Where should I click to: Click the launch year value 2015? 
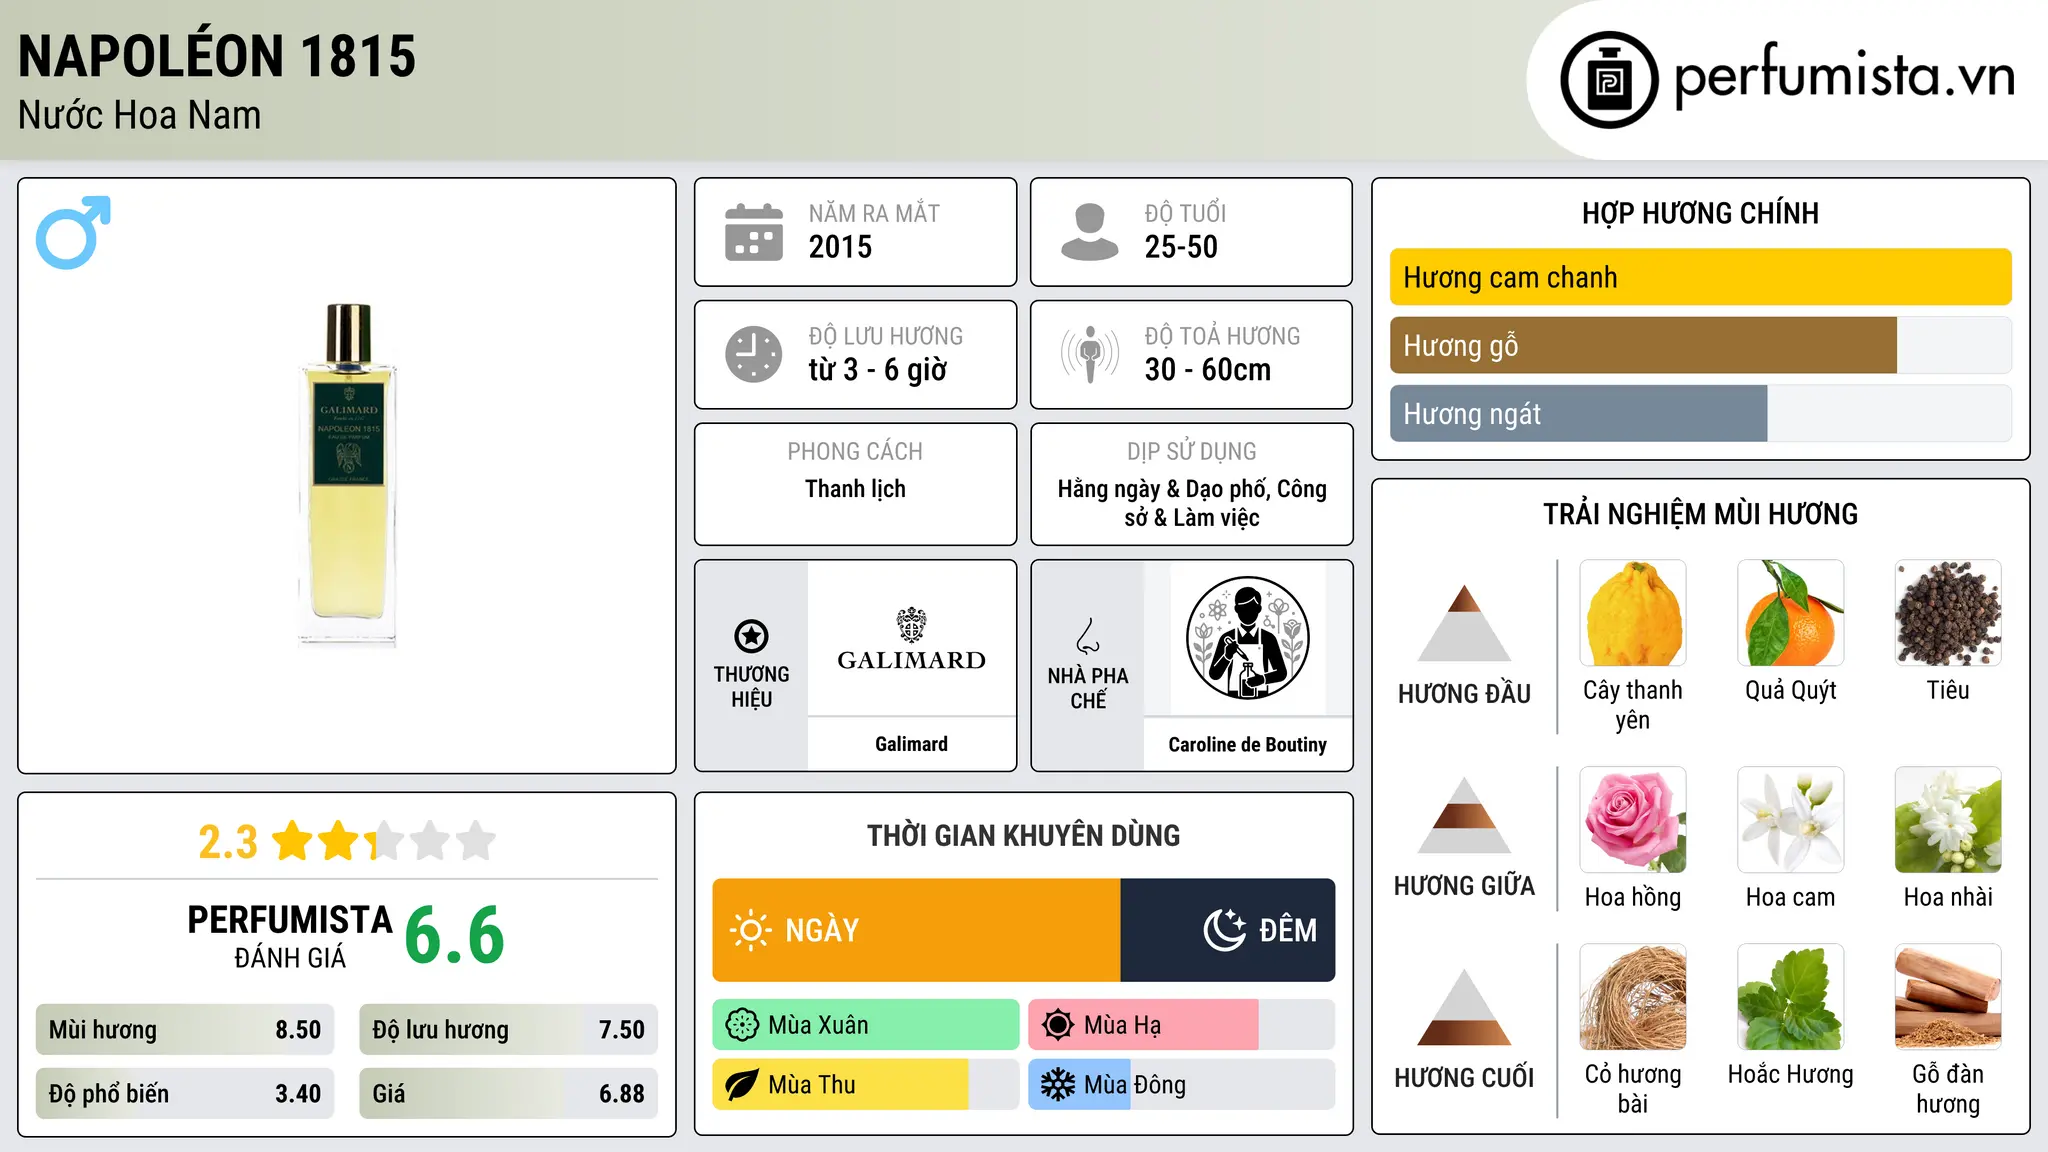click(x=840, y=247)
